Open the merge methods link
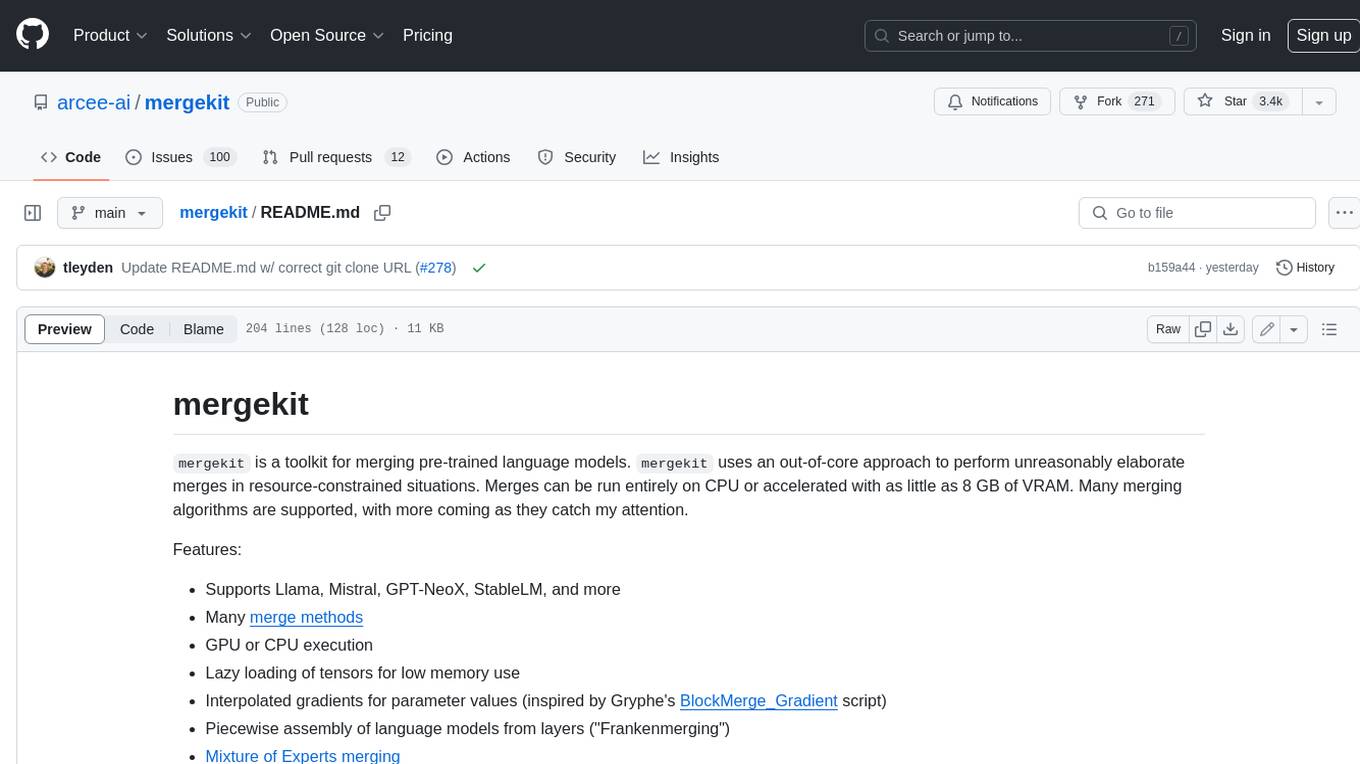Screen dimensions: 1360x764 (x=306, y=617)
